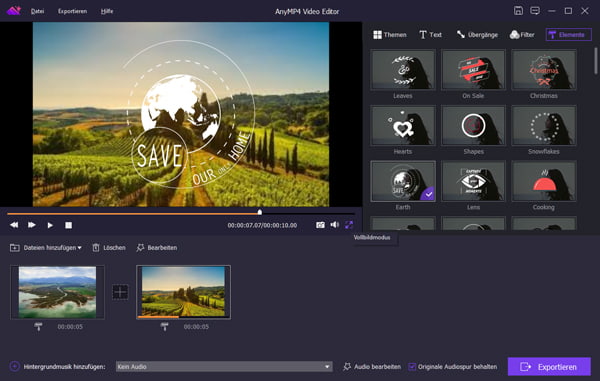
Task: Take a snapshot with the camera icon
Action: click(320, 225)
